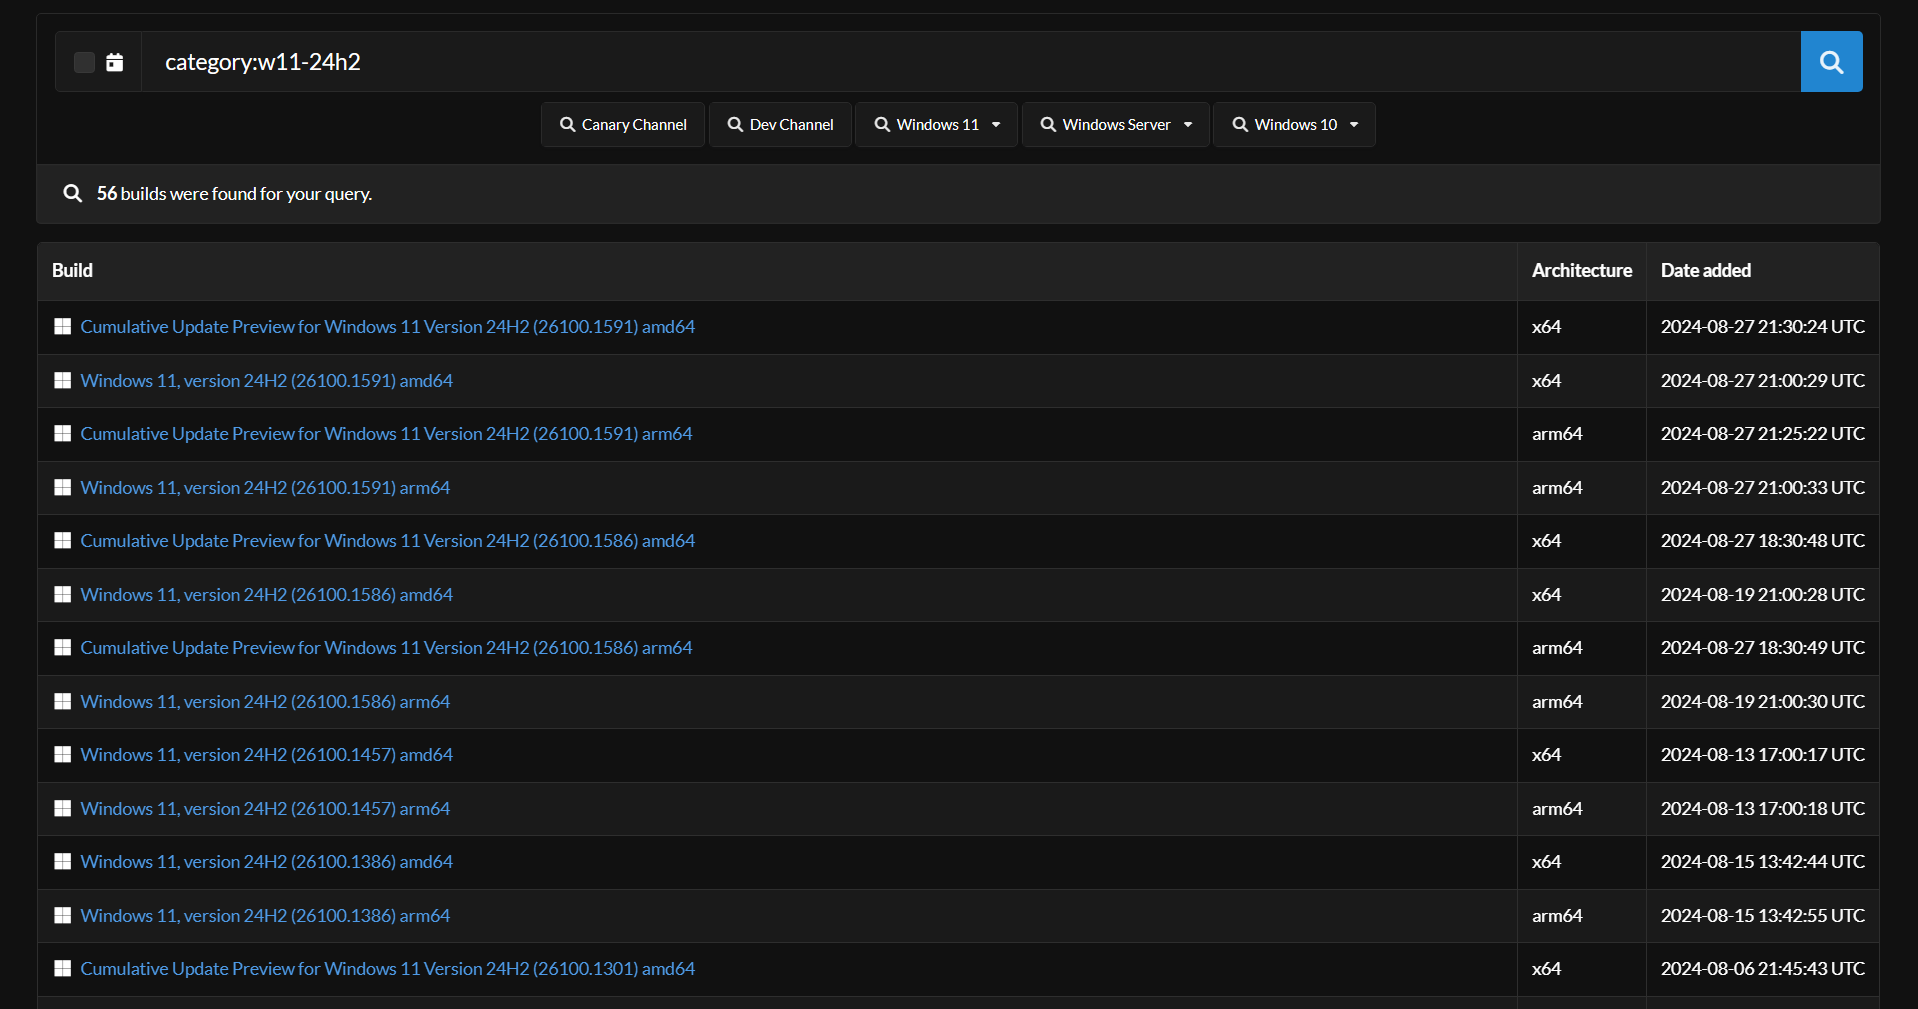This screenshot has width=1918, height=1009.
Task: Select the date 2024-08-15 13:42:44 UTC
Action: (1763, 862)
